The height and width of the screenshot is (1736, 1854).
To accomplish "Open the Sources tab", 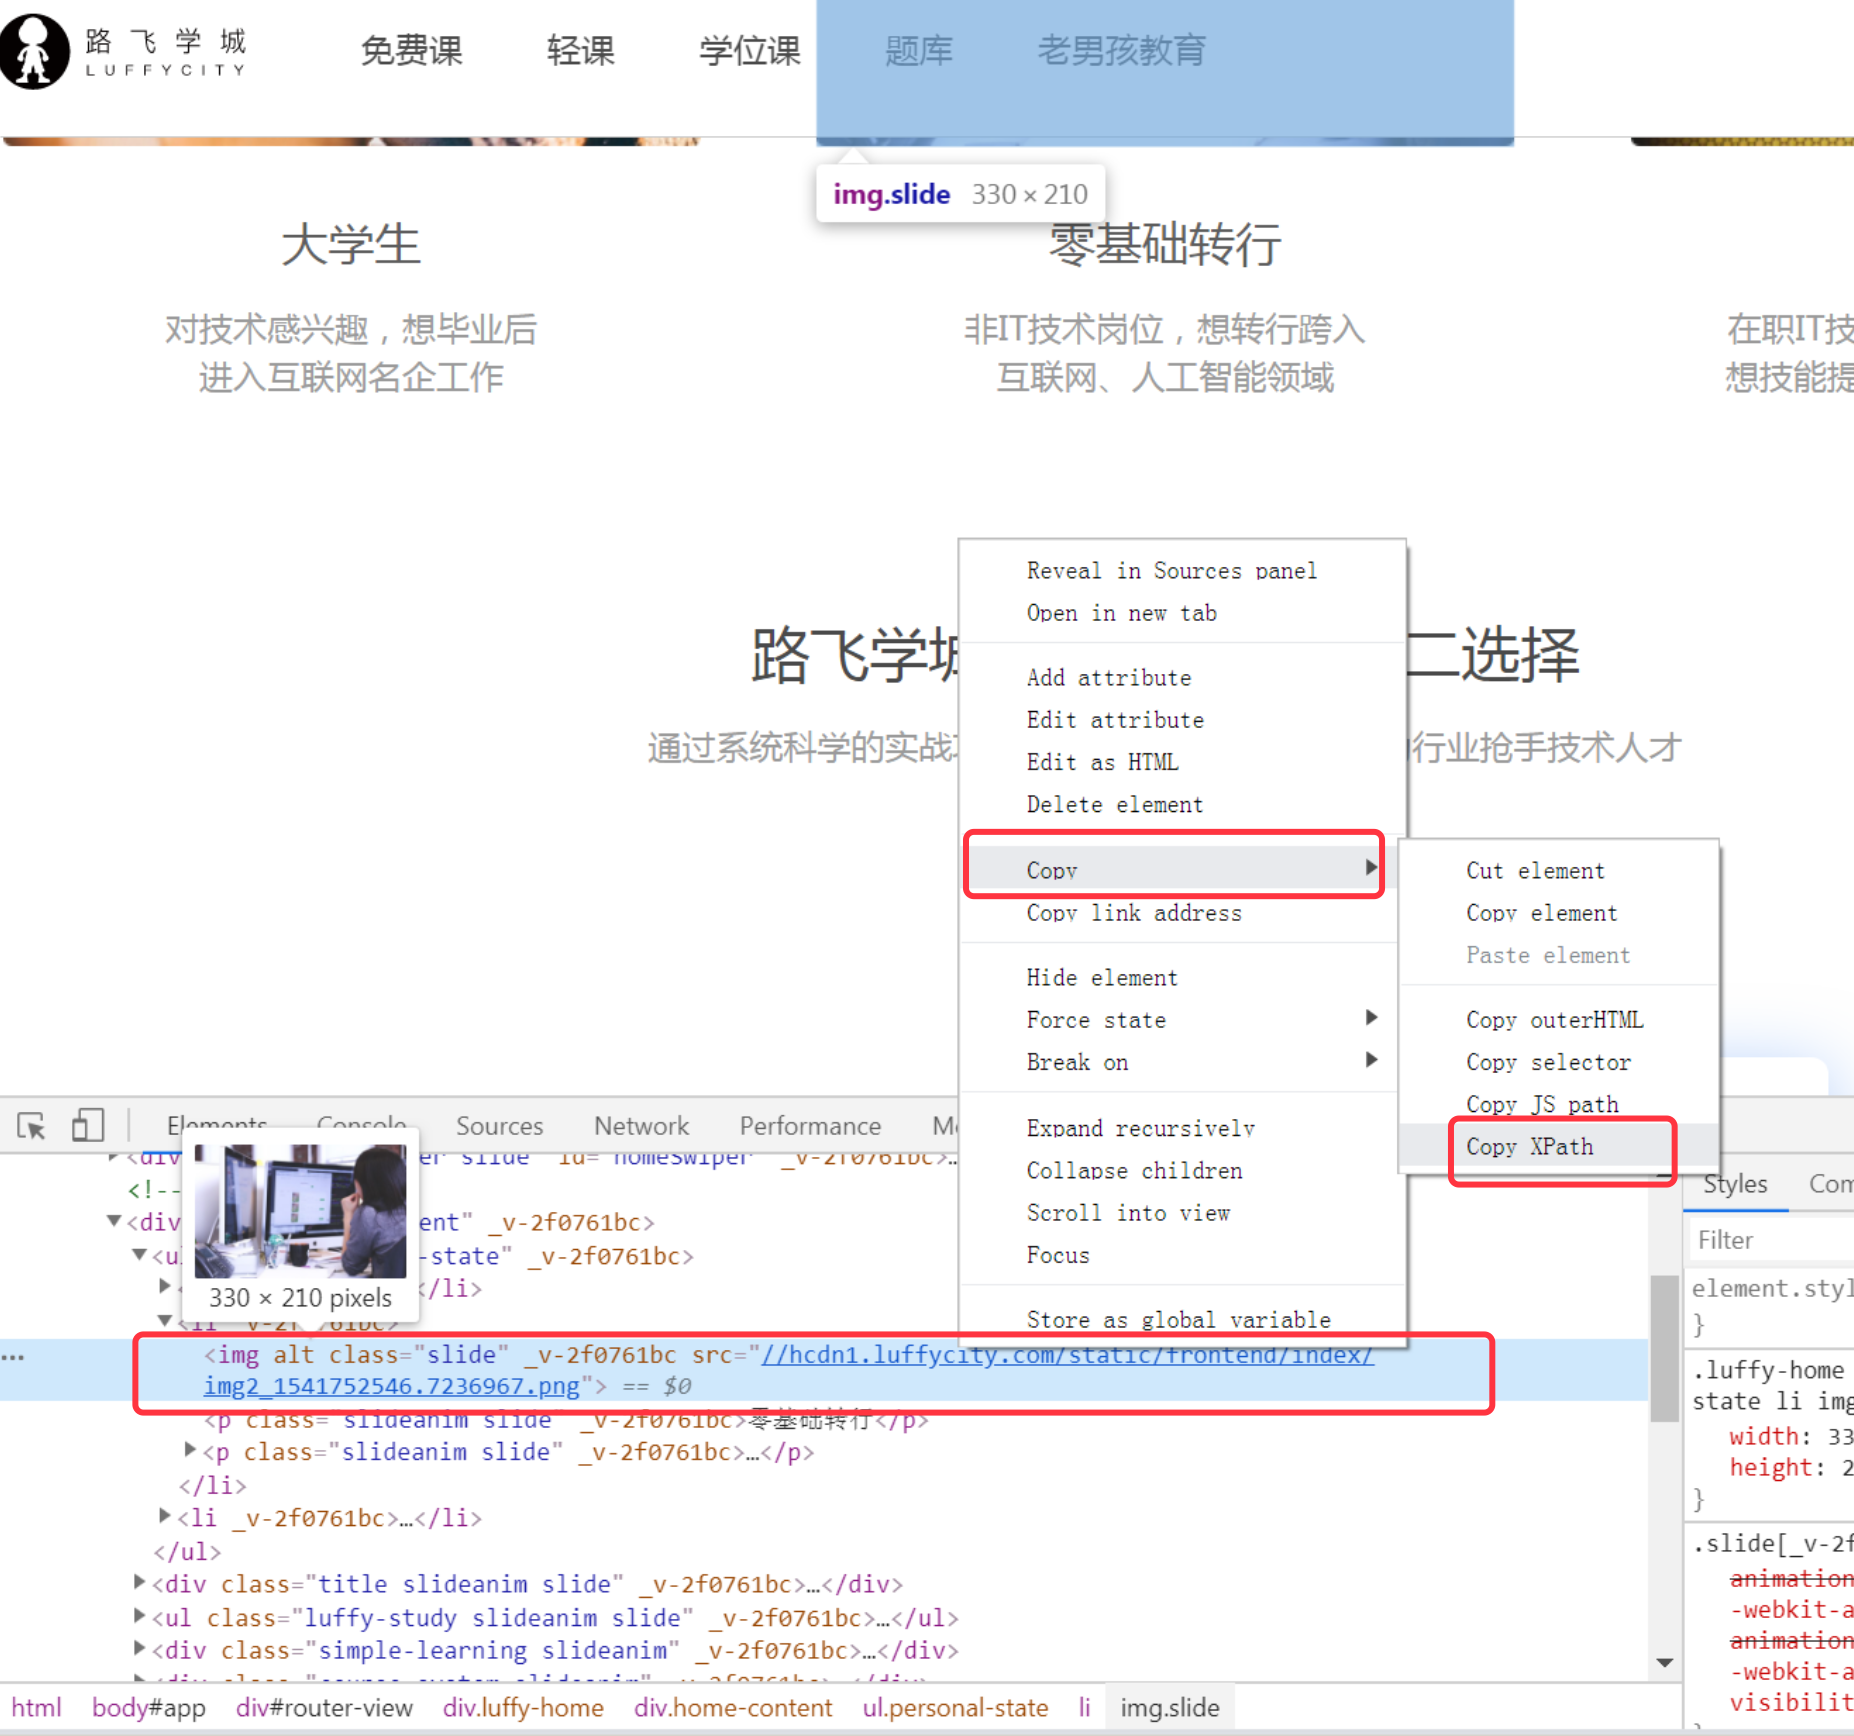I will pos(499,1126).
